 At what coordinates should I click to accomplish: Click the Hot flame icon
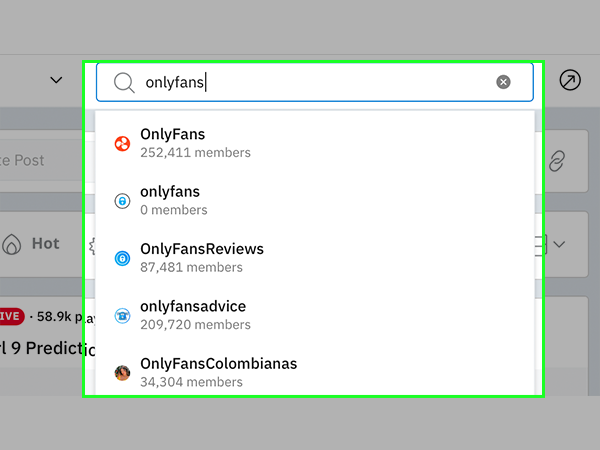[x=11, y=244]
